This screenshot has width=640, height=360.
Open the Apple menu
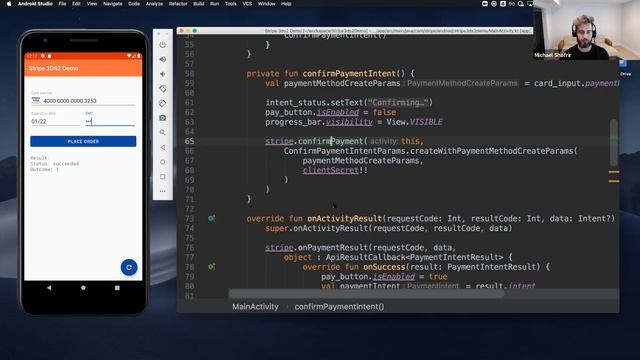[9, 4]
